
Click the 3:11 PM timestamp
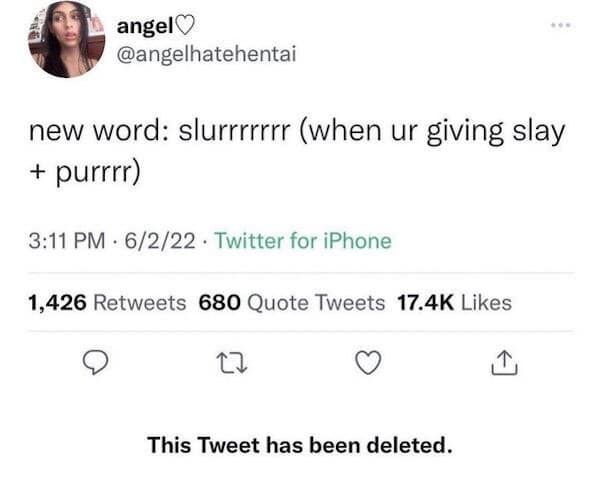[67, 241]
